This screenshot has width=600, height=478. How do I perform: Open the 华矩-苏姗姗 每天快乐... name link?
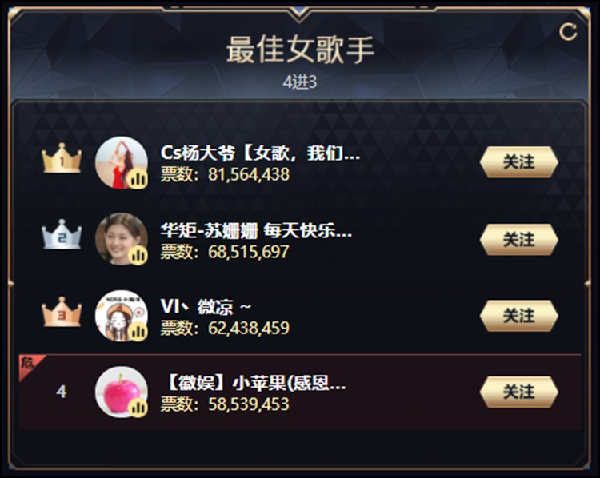(x=256, y=231)
